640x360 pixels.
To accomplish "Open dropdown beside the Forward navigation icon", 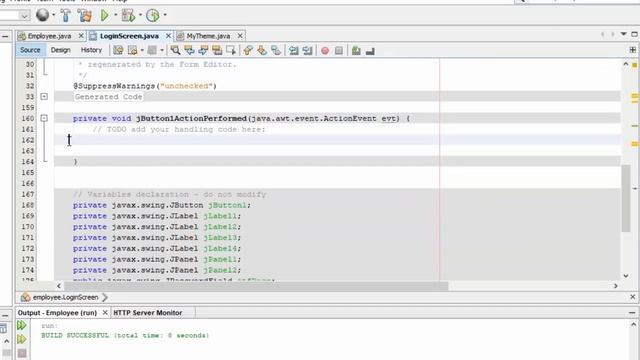I will [x=162, y=50].
